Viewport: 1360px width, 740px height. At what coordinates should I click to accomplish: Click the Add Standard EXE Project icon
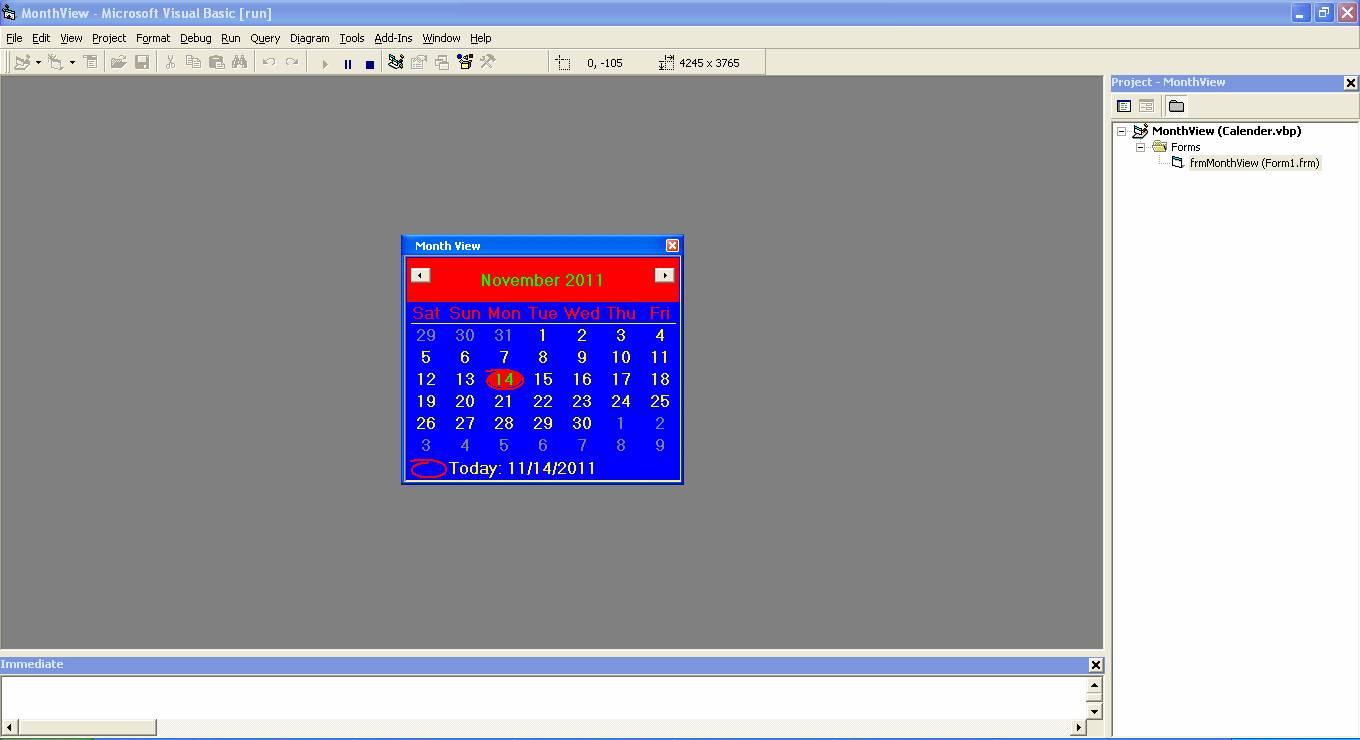(x=22, y=62)
